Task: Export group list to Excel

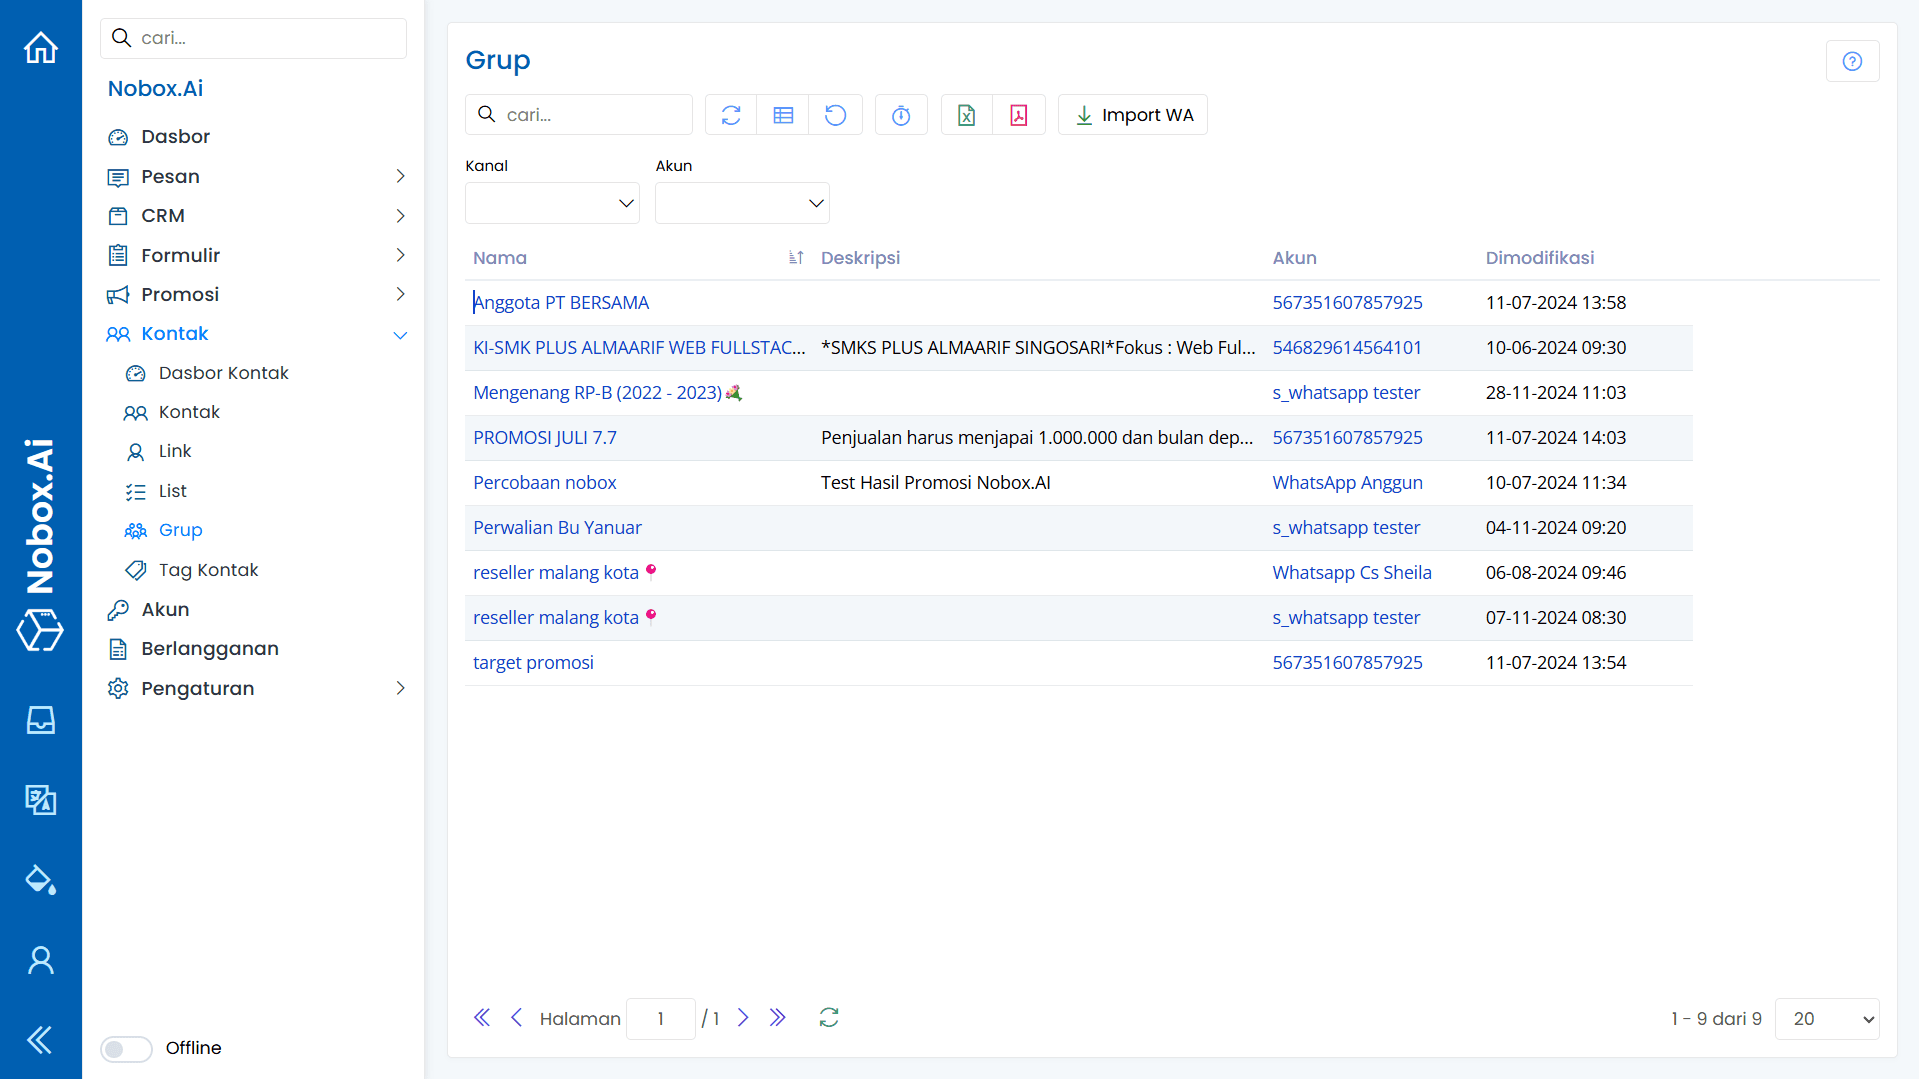Action: pos(966,115)
